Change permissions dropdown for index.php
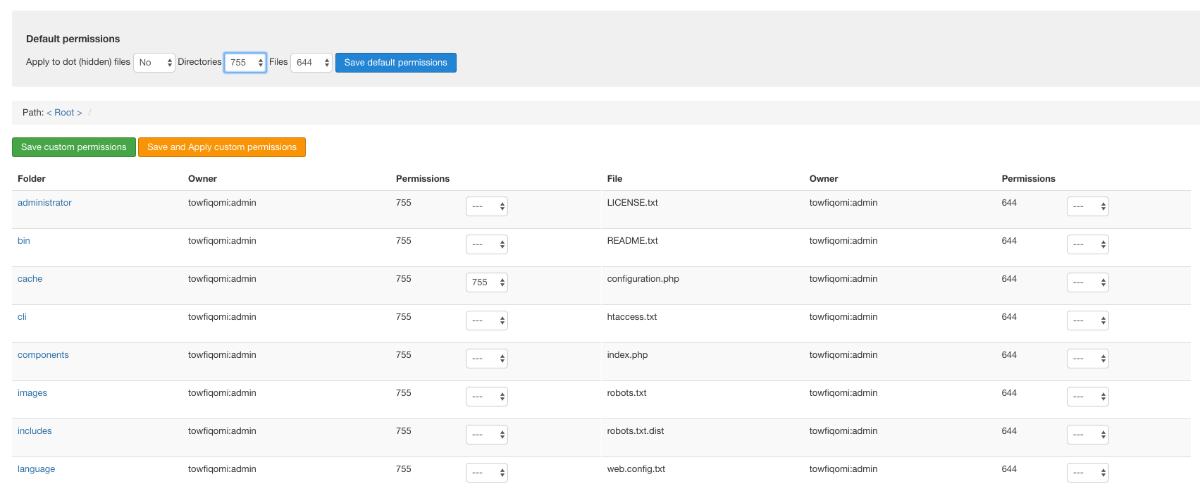Image resolution: width=1200 pixels, height=491 pixels. (1088, 359)
